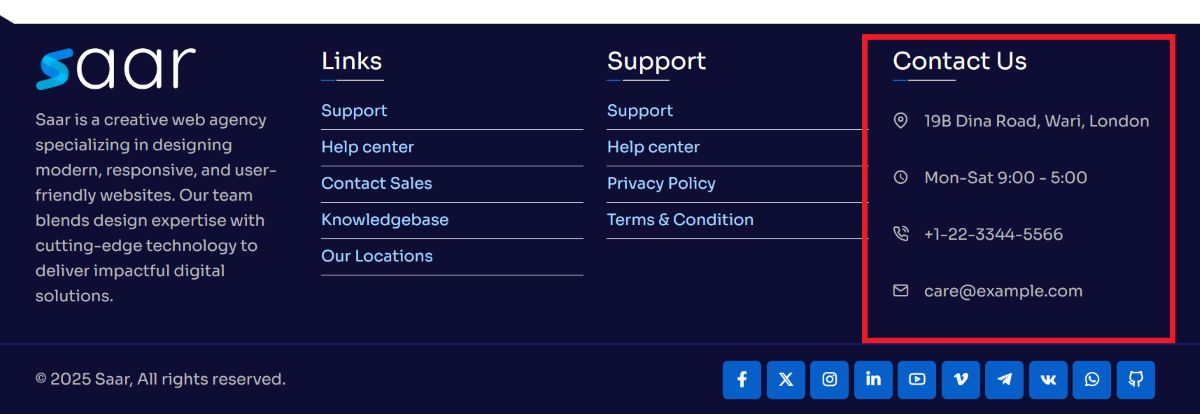Click Help center under Links heading

pyautogui.click(x=367, y=147)
